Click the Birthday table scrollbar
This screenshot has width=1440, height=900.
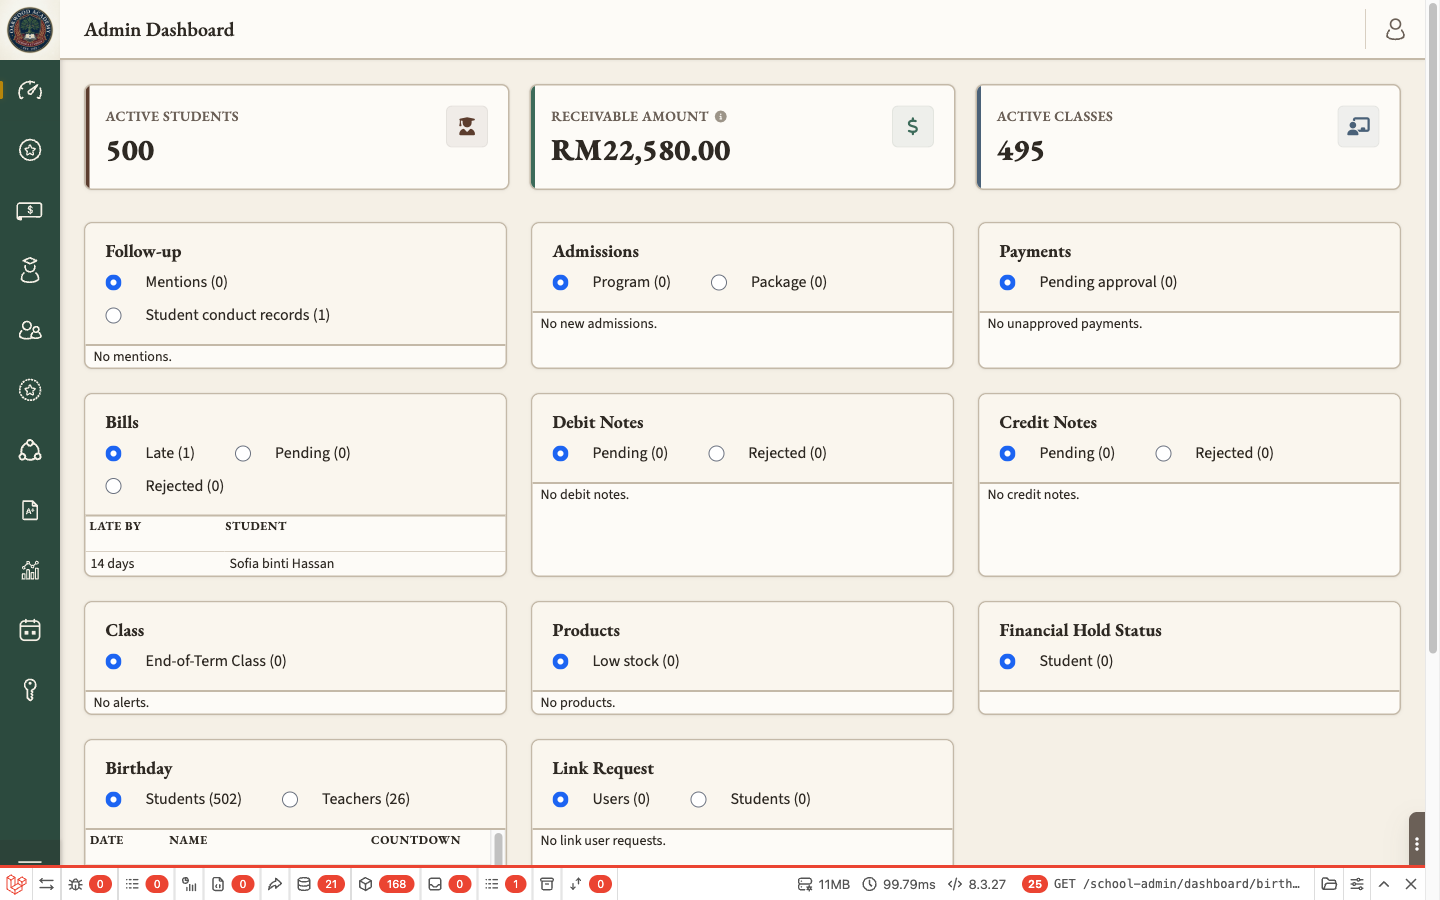498,848
